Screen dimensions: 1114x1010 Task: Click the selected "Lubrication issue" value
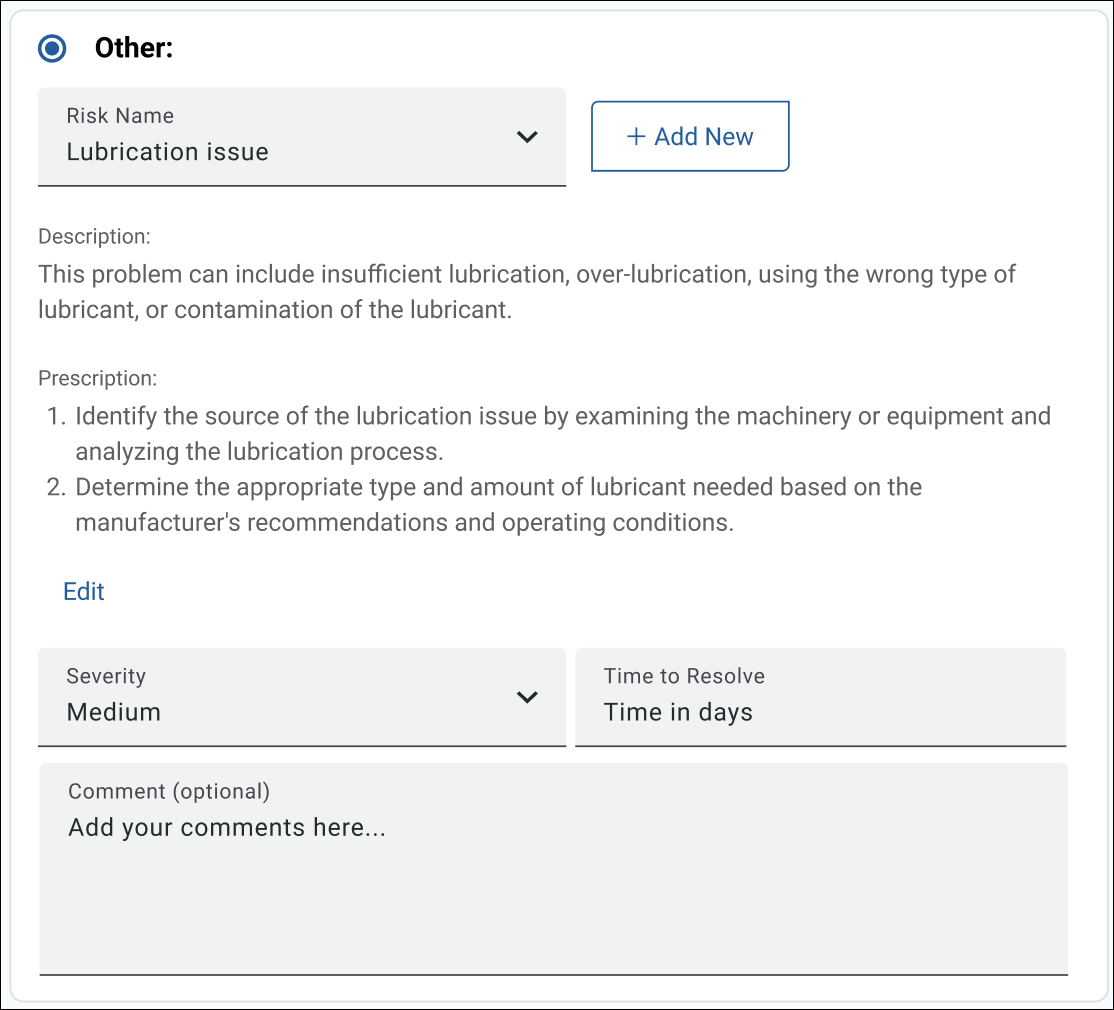tap(167, 152)
